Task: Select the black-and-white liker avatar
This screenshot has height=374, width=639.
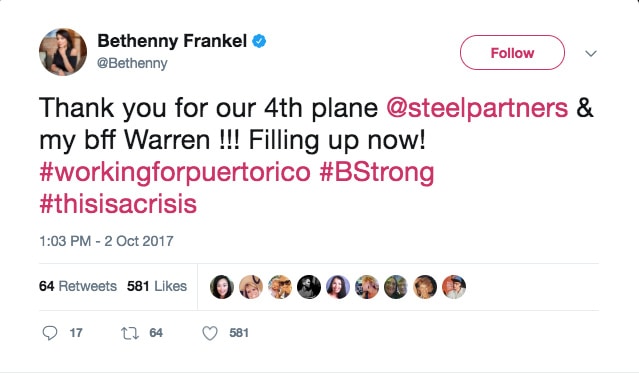Action: tap(309, 287)
